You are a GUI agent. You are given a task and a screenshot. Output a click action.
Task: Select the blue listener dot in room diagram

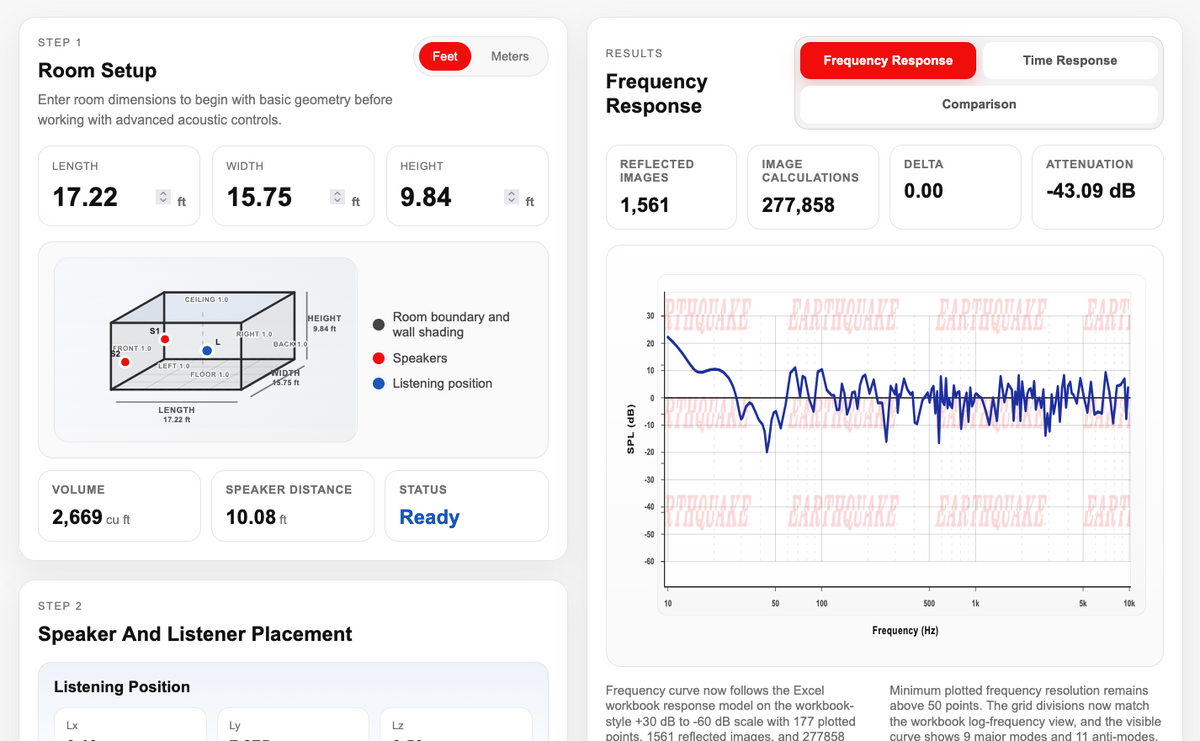point(207,351)
